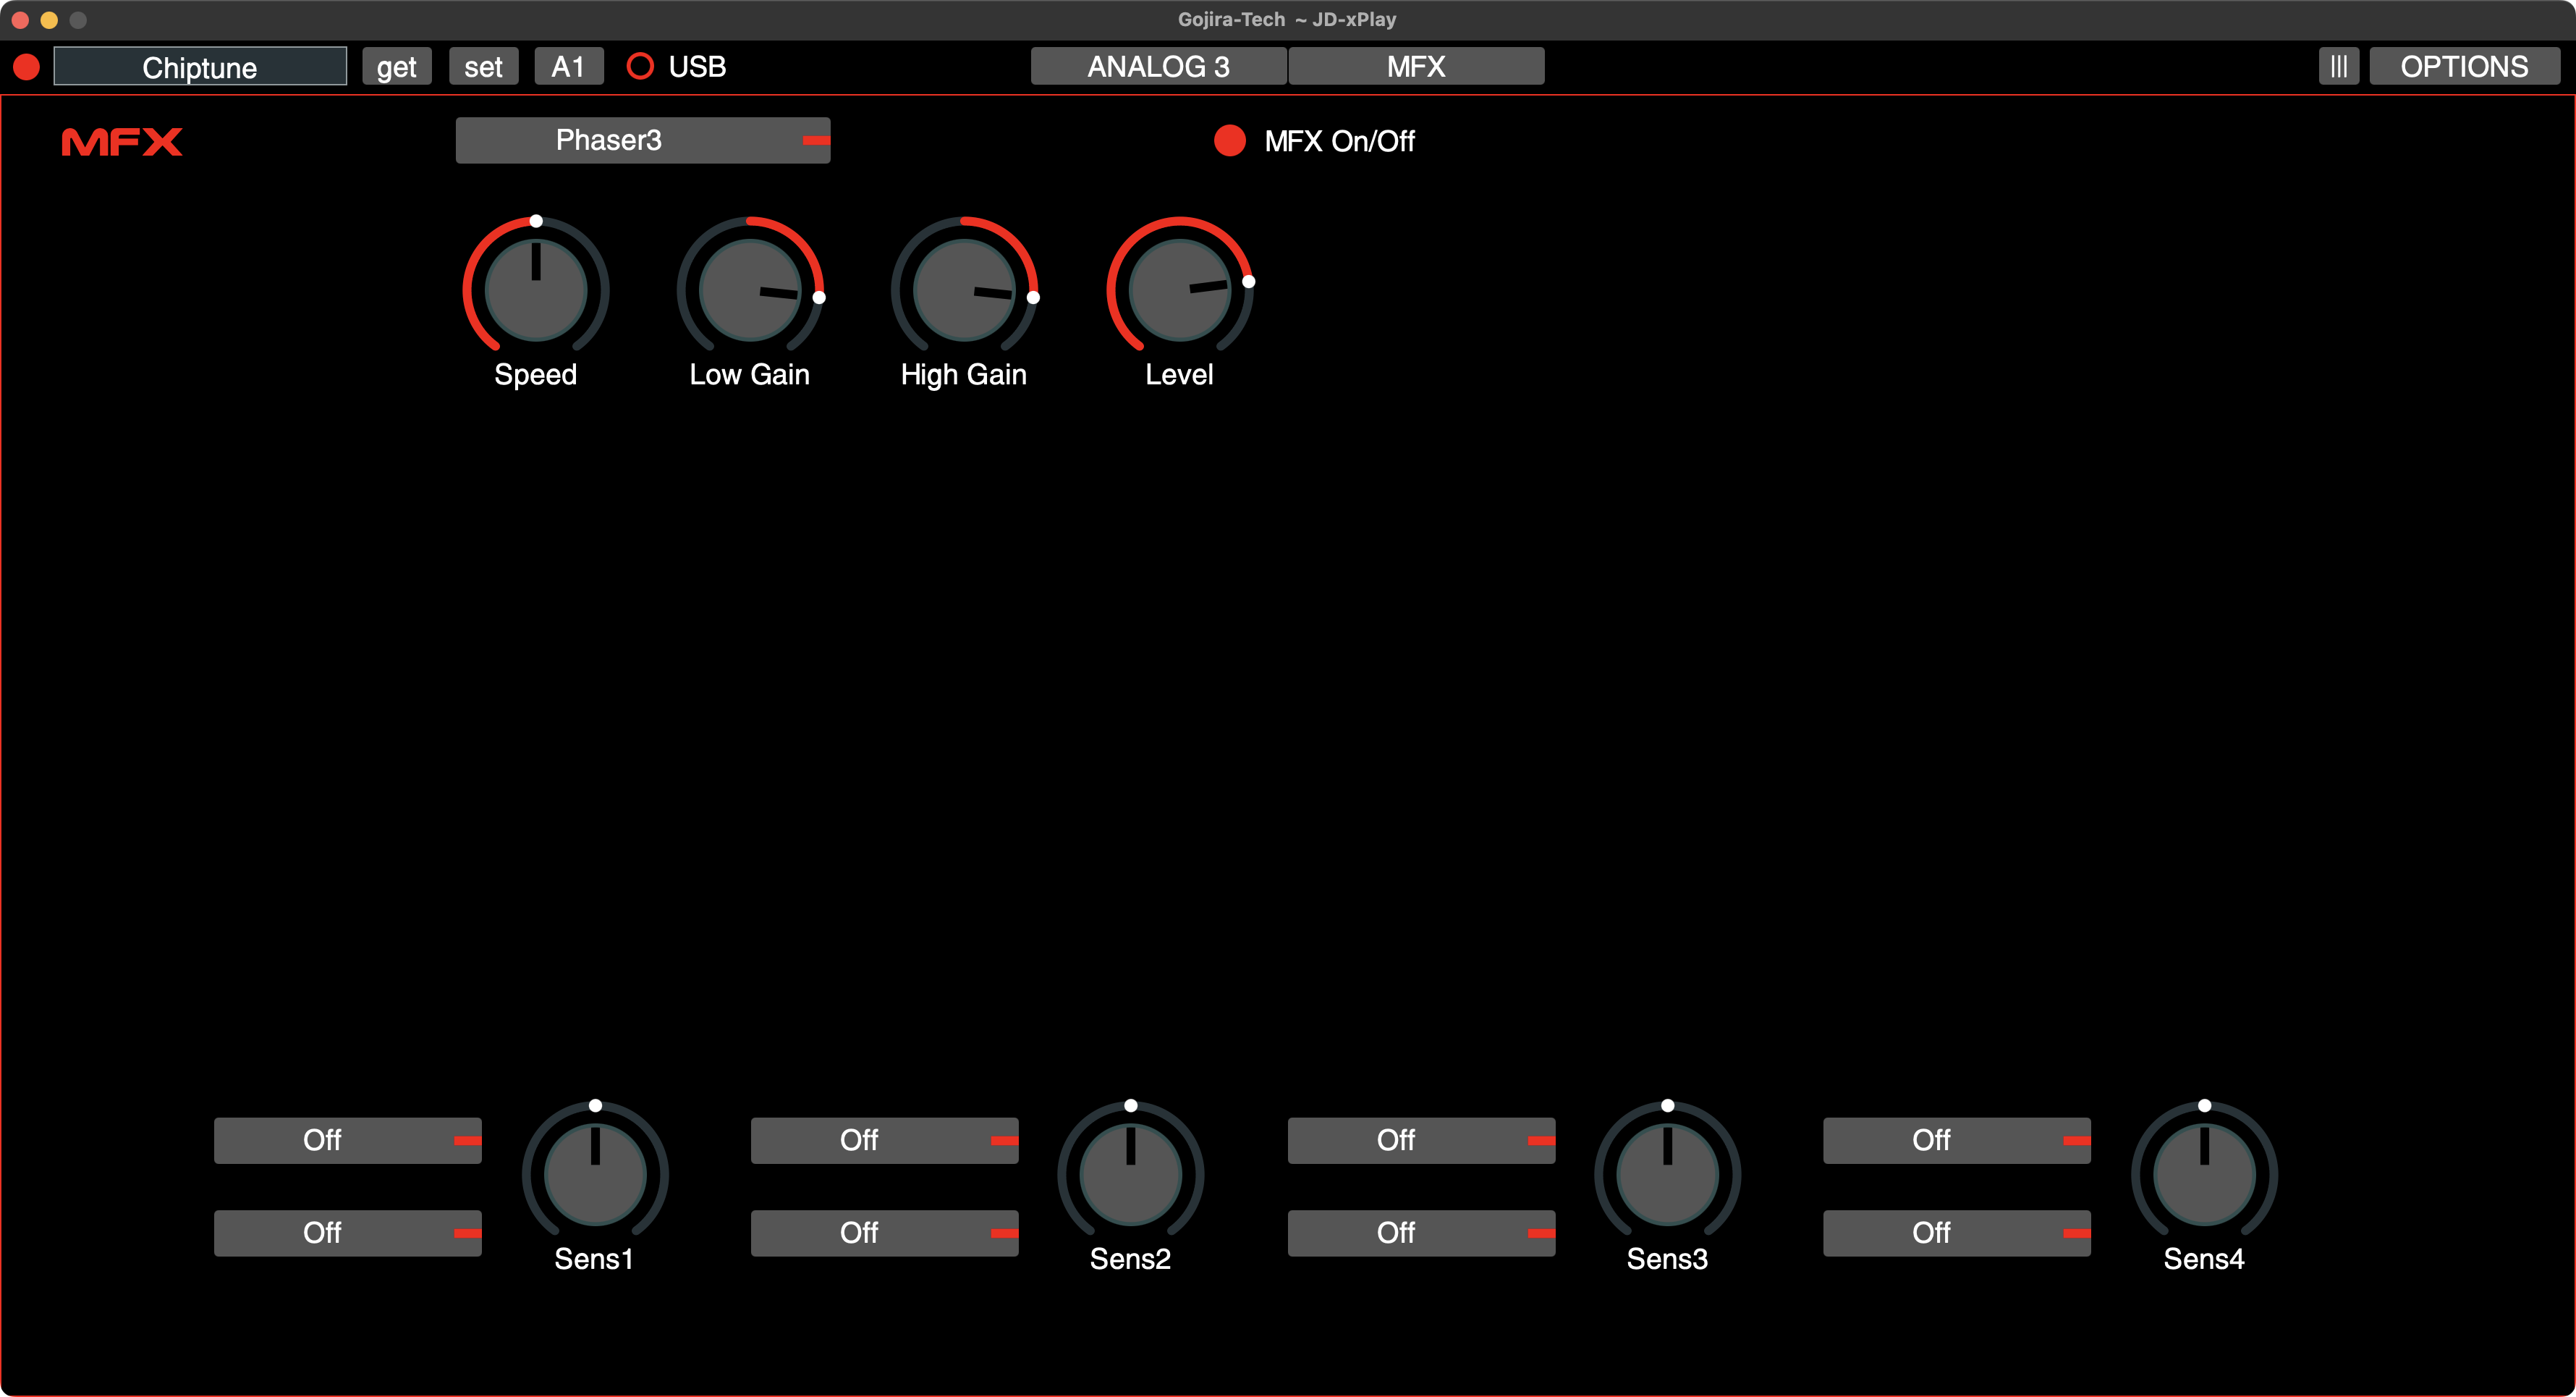Screen dimensions: 2576x1397
Task: Open the Phaser3 effect type dropdown
Action: click(643, 140)
